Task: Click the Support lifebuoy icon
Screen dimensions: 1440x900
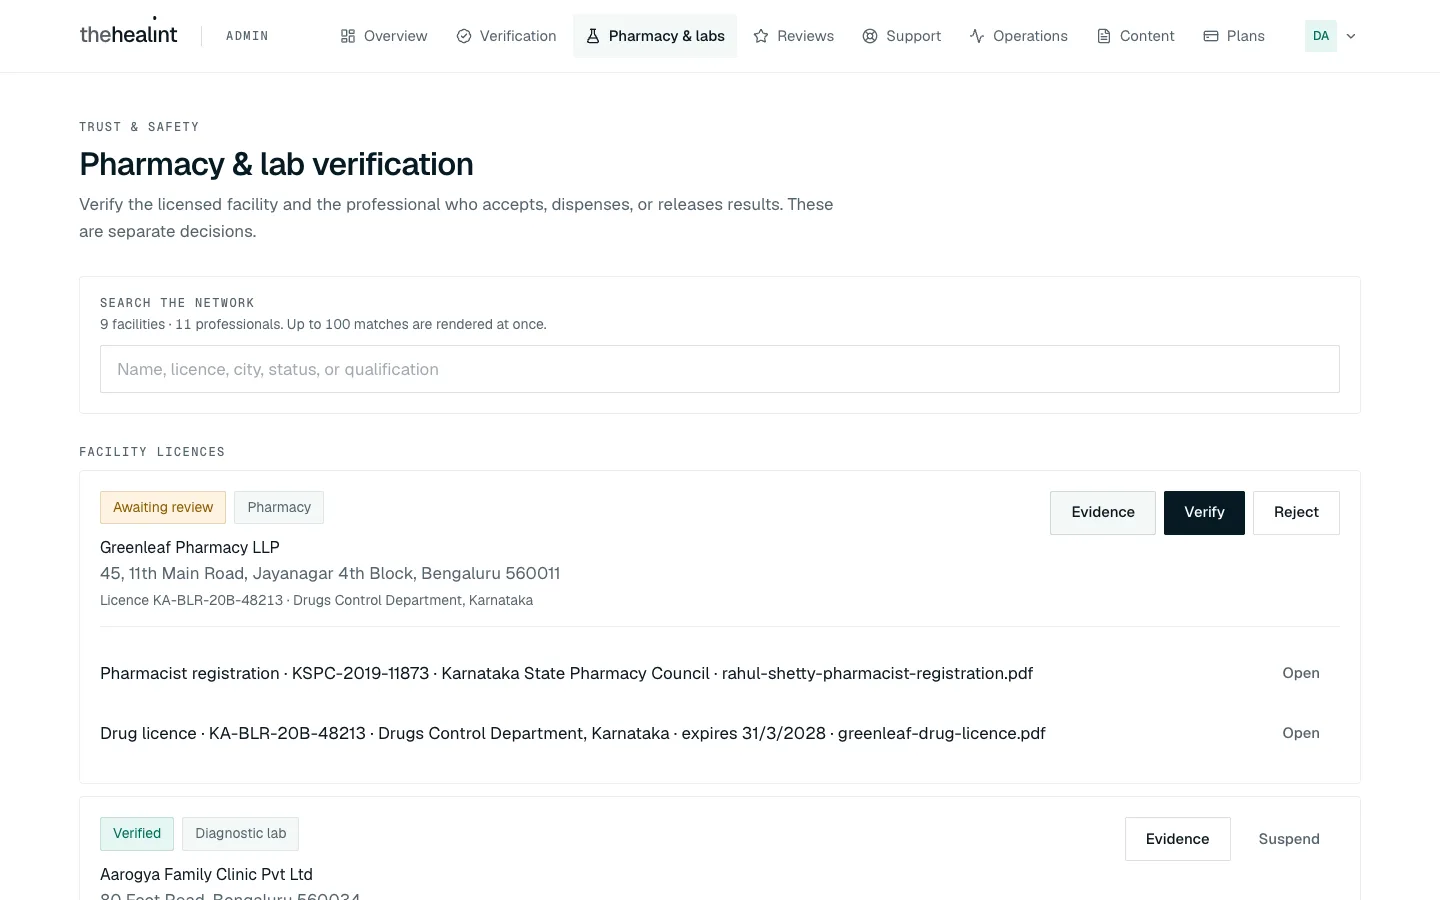Action: click(870, 36)
